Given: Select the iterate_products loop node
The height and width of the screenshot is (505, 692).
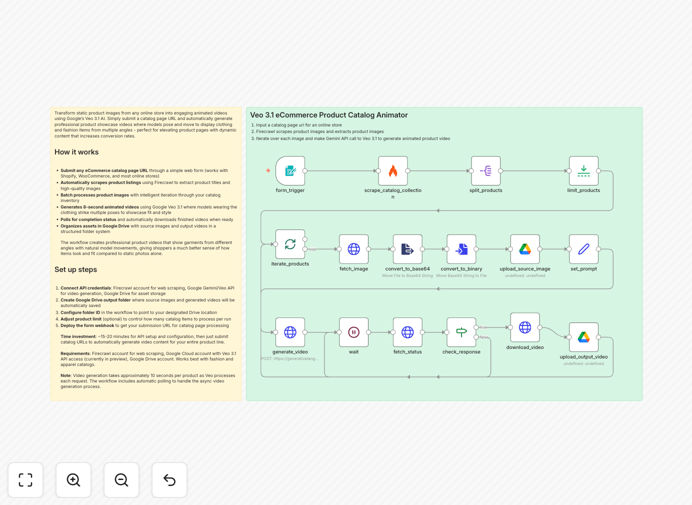Looking at the screenshot, I should [290, 244].
